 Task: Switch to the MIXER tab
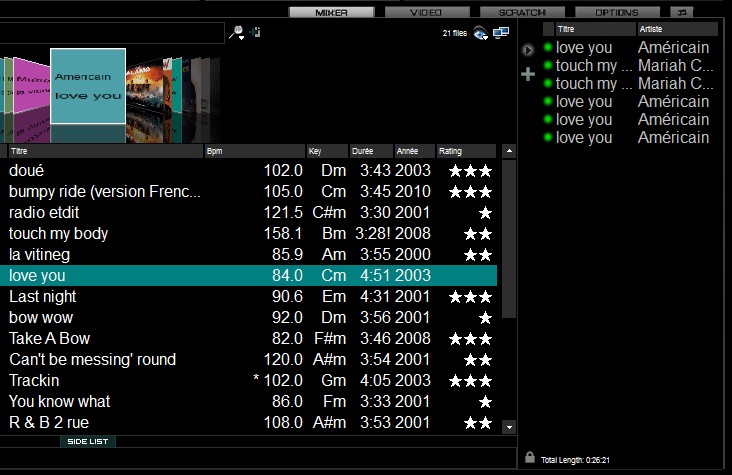(x=331, y=12)
